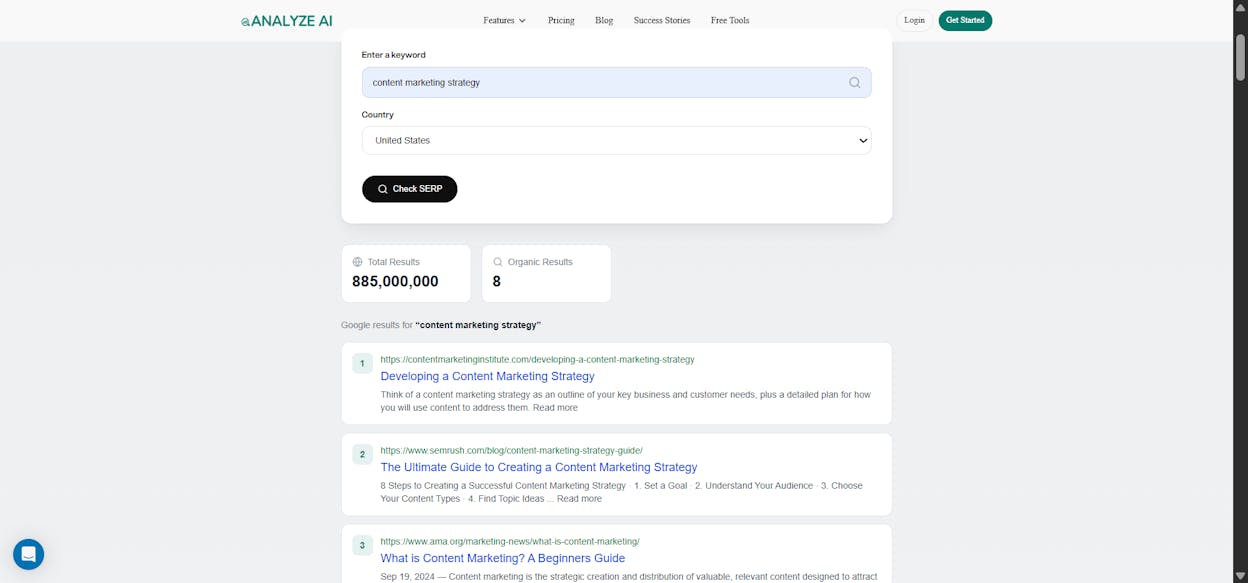Expand the Features menu
Viewport: 1248px width, 583px height.
point(504,20)
